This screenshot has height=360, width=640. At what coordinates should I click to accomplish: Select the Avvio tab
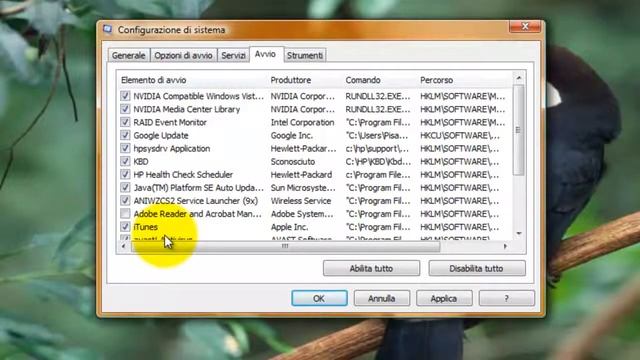(x=265, y=54)
